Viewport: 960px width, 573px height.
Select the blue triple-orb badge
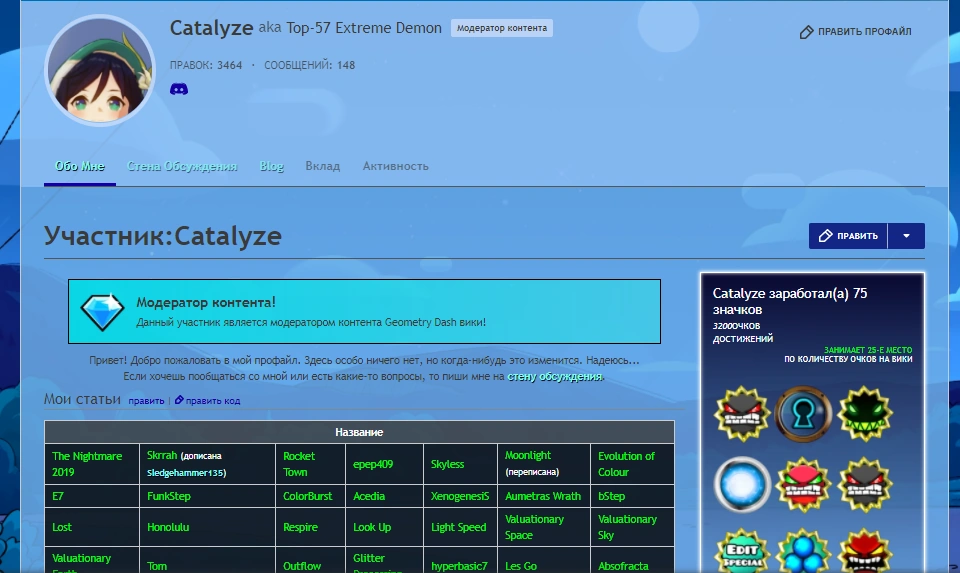coord(803,551)
